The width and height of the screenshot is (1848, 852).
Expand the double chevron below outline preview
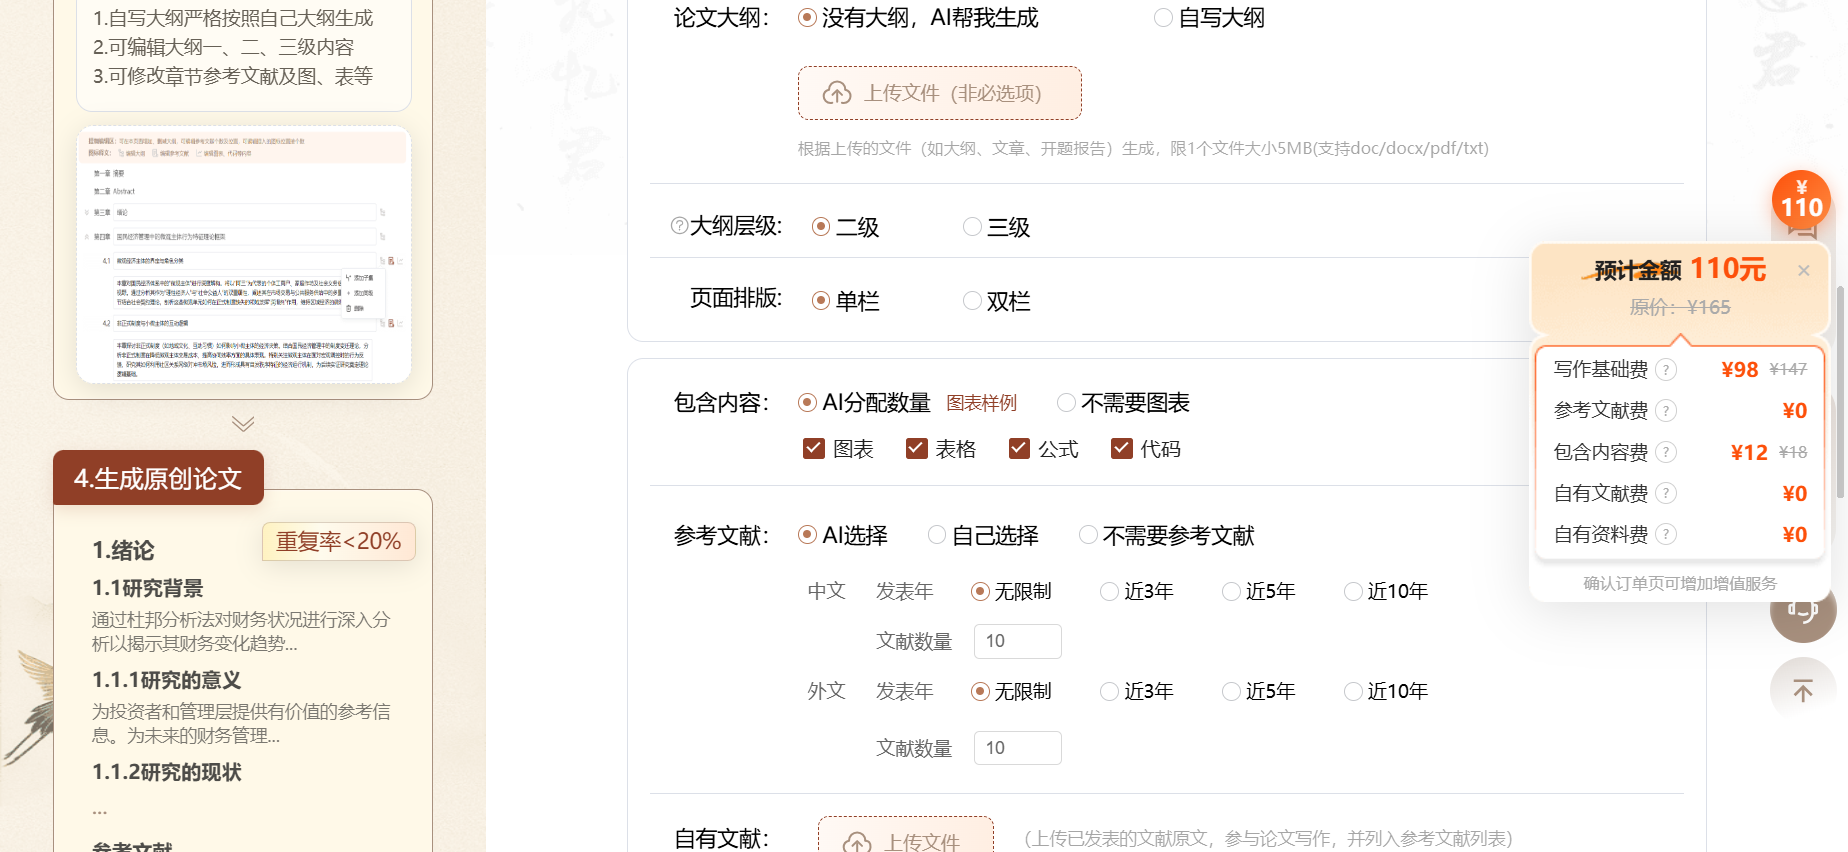tap(243, 423)
